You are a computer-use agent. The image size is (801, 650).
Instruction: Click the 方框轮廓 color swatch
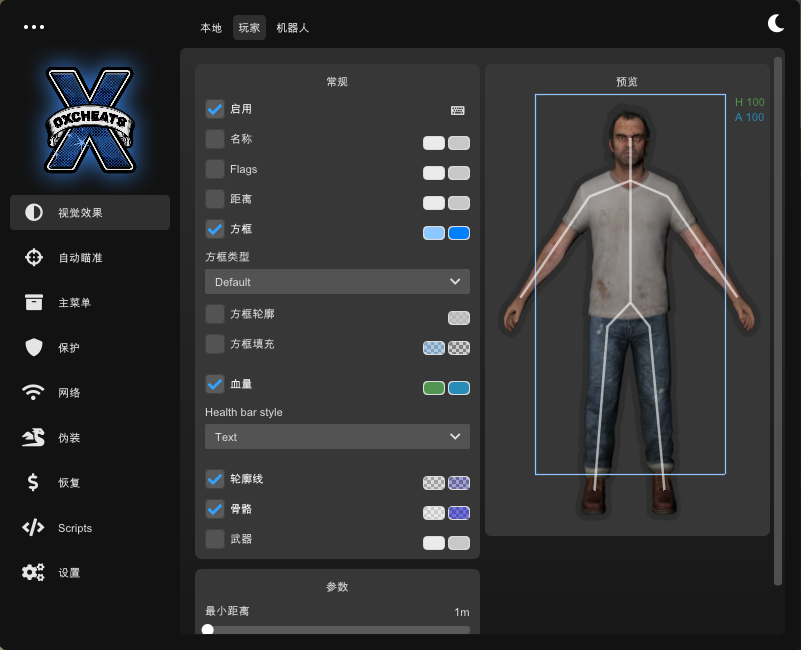click(x=459, y=318)
